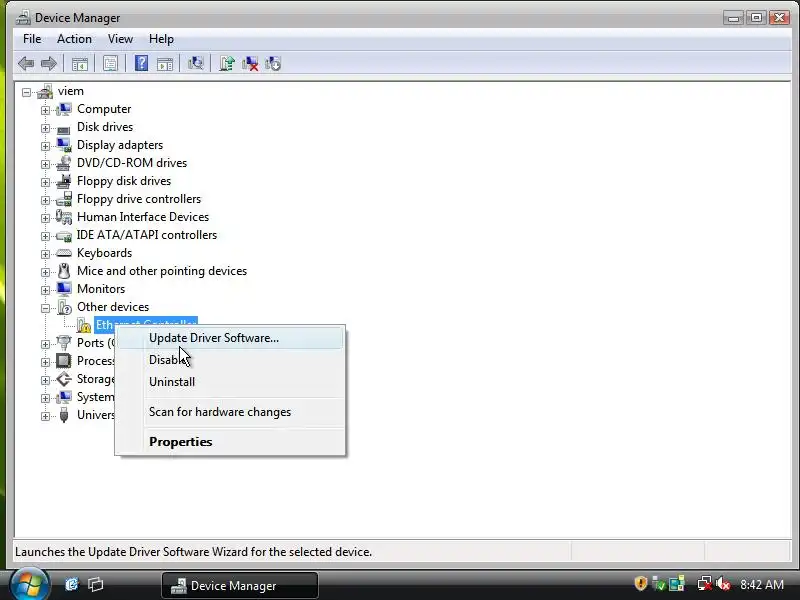Open the File menu

click(32, 39)
